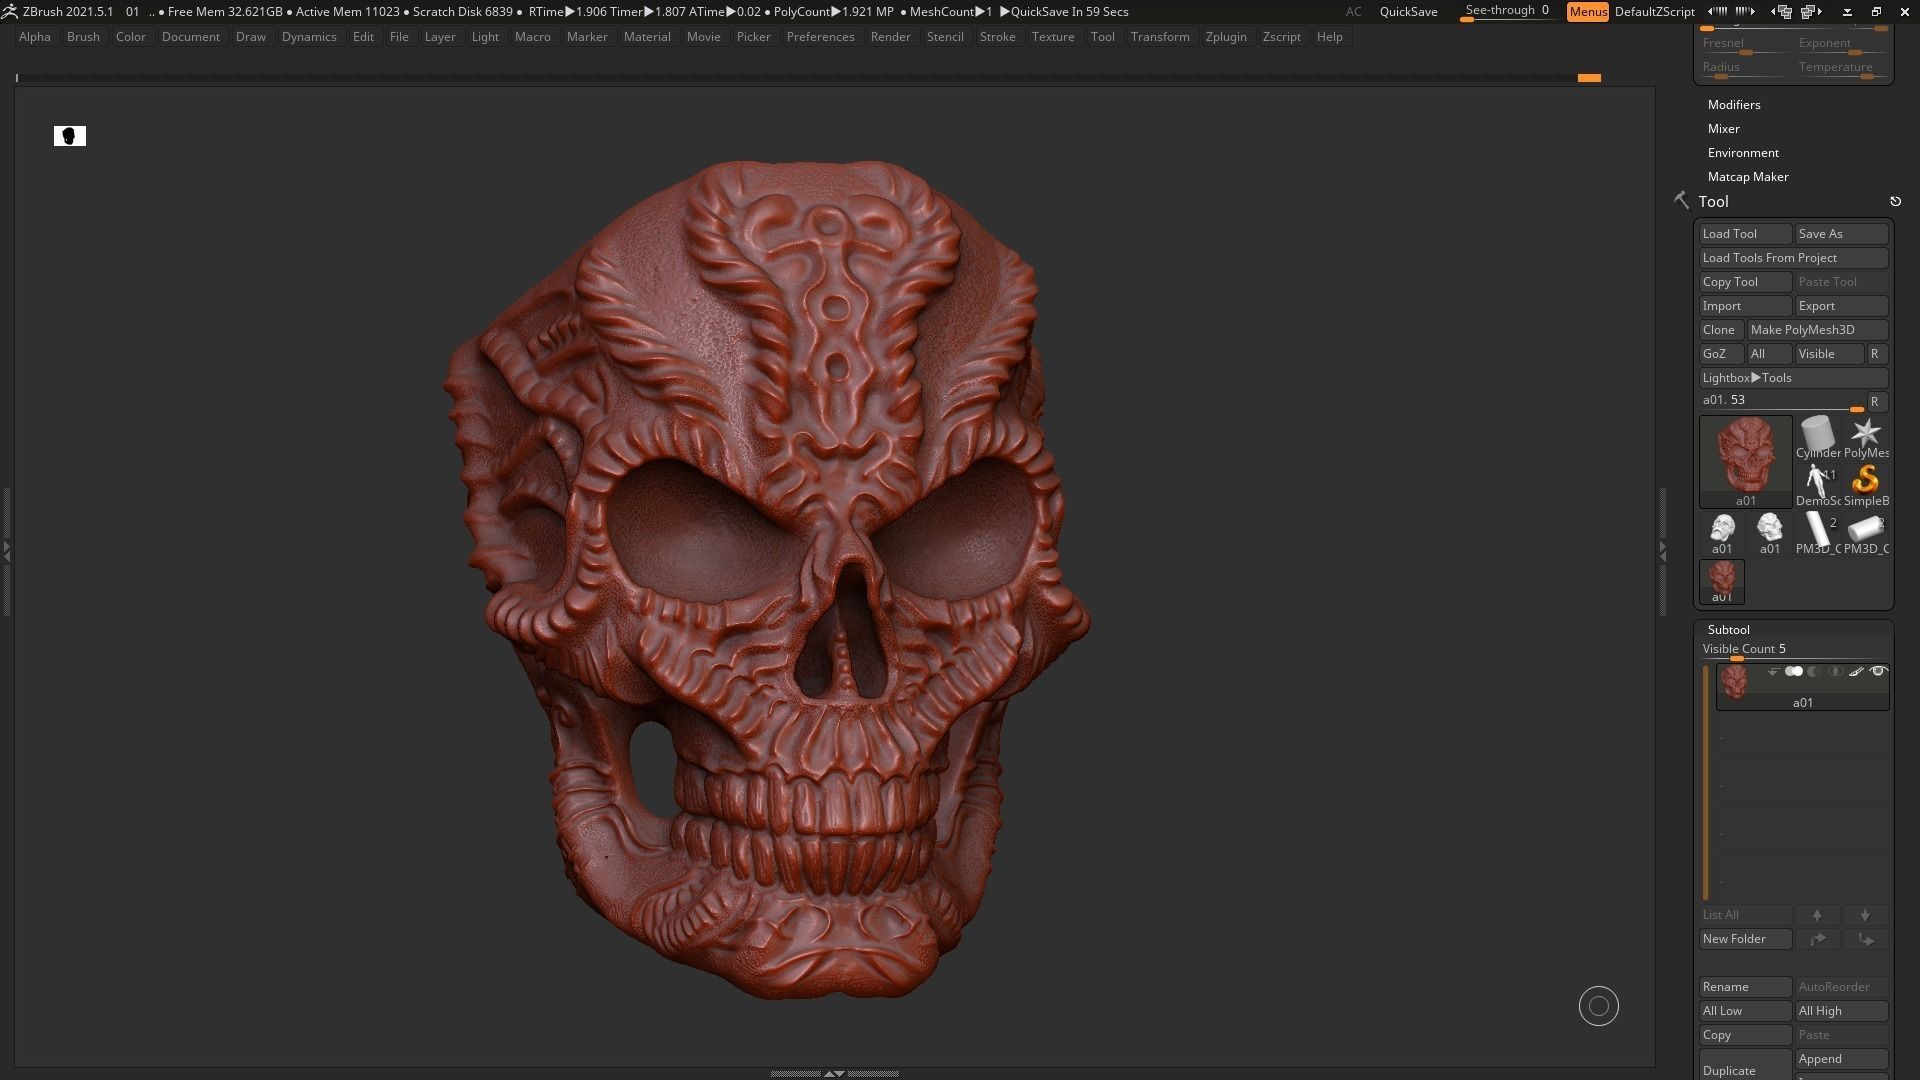
Task: Collapse the right tray divider arrows
Action: (1663, 550)
